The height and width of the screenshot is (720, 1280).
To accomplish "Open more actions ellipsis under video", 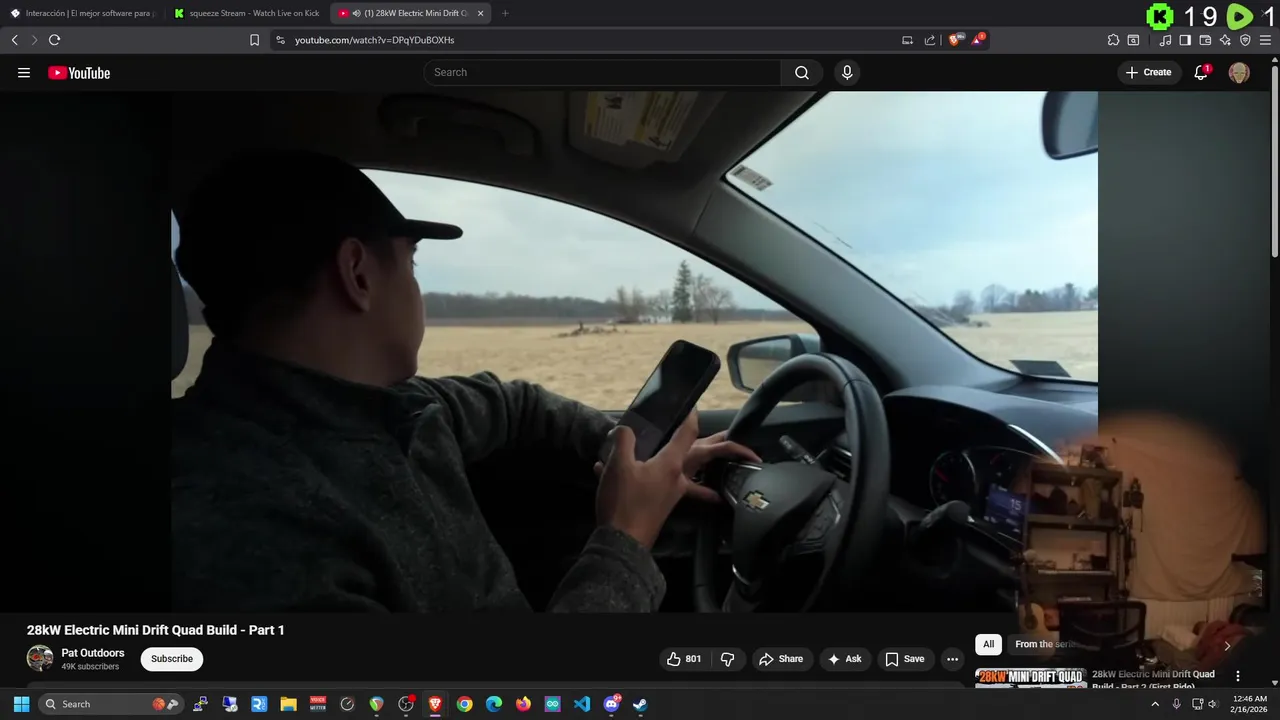I will click(952, 659).
